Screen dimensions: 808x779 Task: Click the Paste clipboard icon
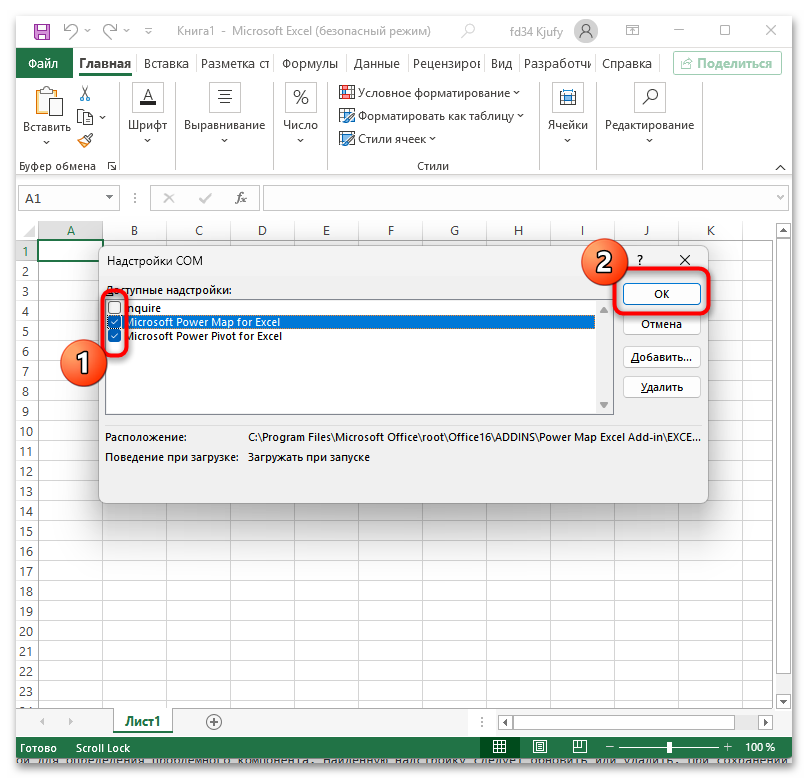coord(47,102)
